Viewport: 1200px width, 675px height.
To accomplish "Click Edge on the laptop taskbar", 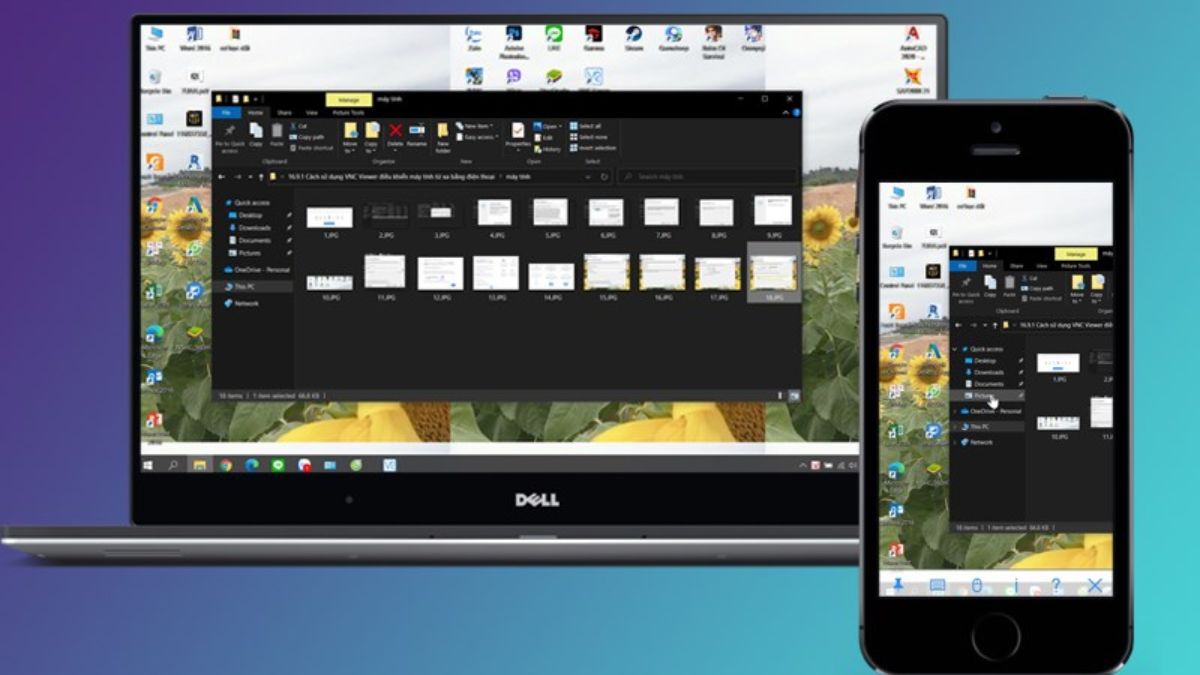I will (x=251, y=465).
